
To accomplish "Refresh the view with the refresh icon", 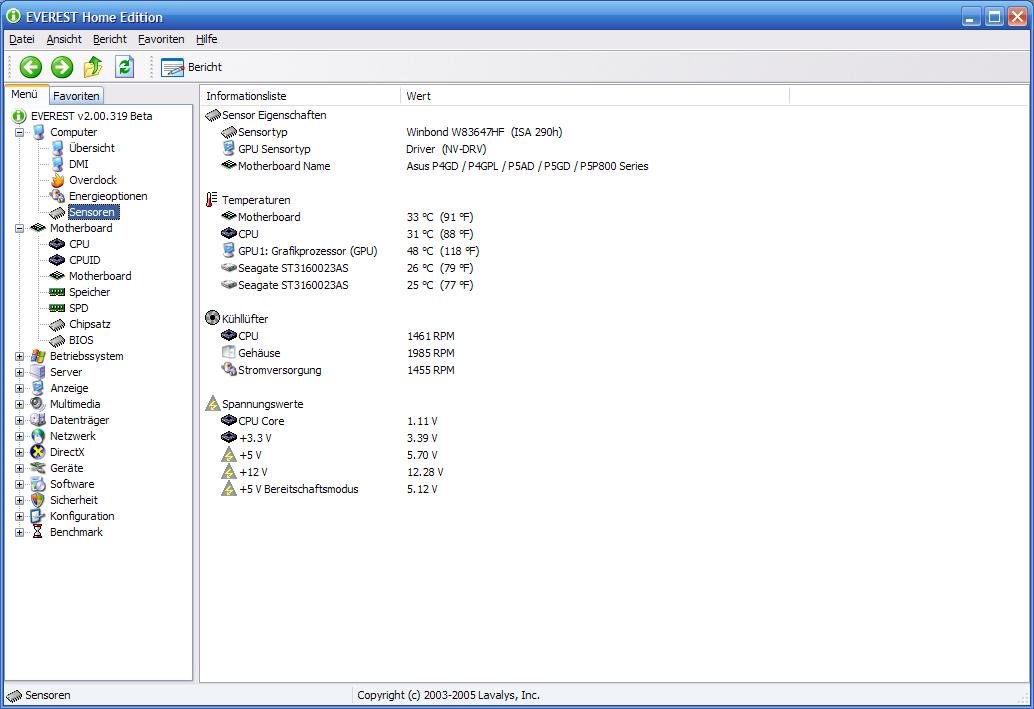I will tap(125, 67).
